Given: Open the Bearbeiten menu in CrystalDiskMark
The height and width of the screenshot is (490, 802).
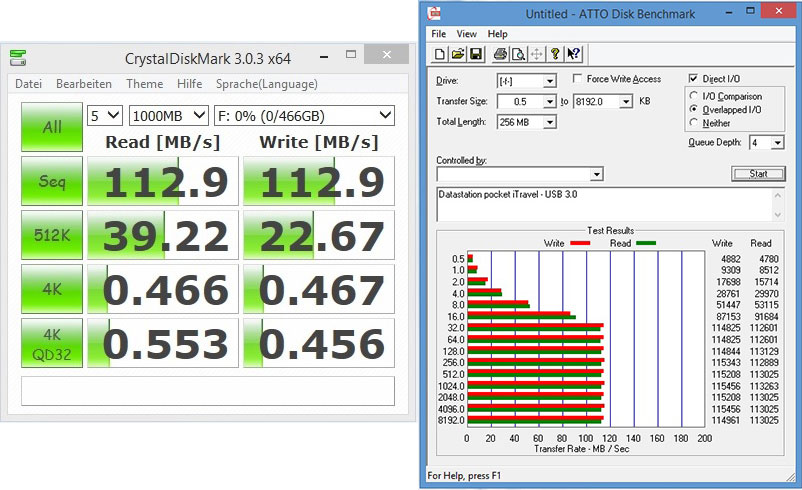Looking at the screenshot, I should (84, 84).
